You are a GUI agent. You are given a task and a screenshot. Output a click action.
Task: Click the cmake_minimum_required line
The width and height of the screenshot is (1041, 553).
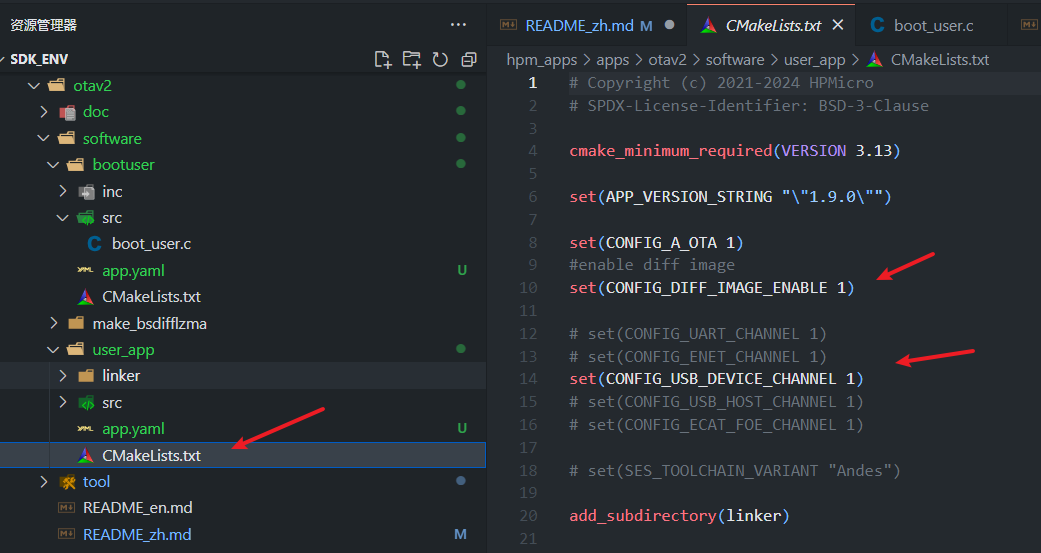[735, 151]
